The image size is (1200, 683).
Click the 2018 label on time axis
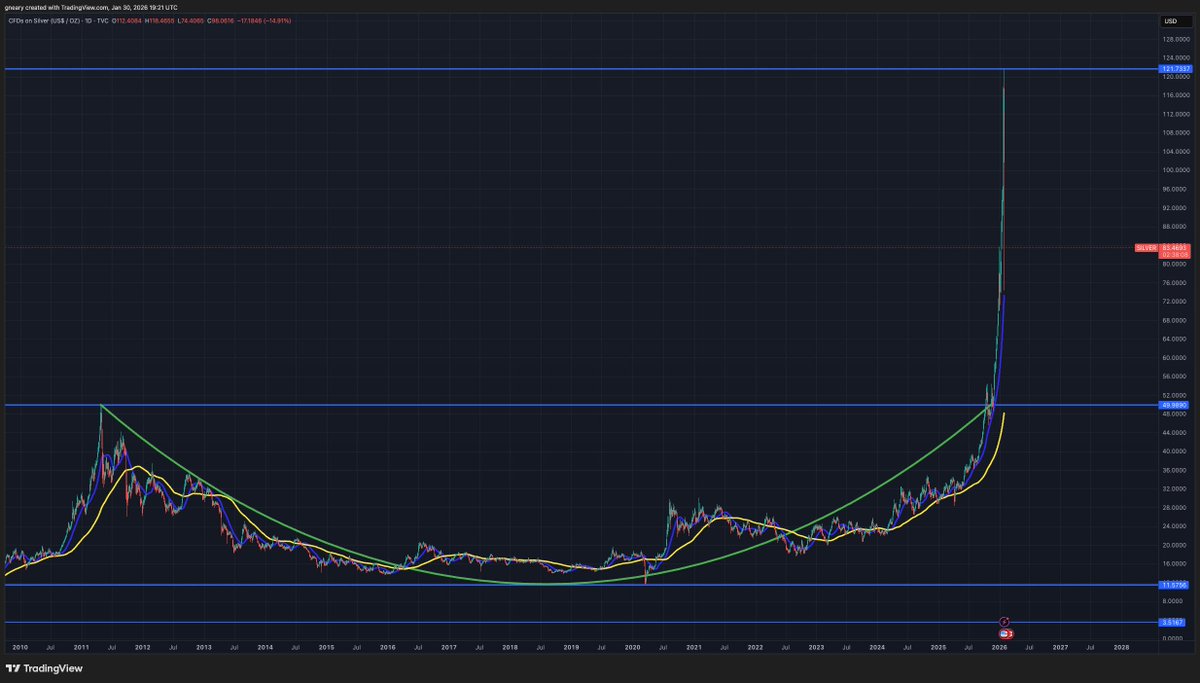pos(509,647)
